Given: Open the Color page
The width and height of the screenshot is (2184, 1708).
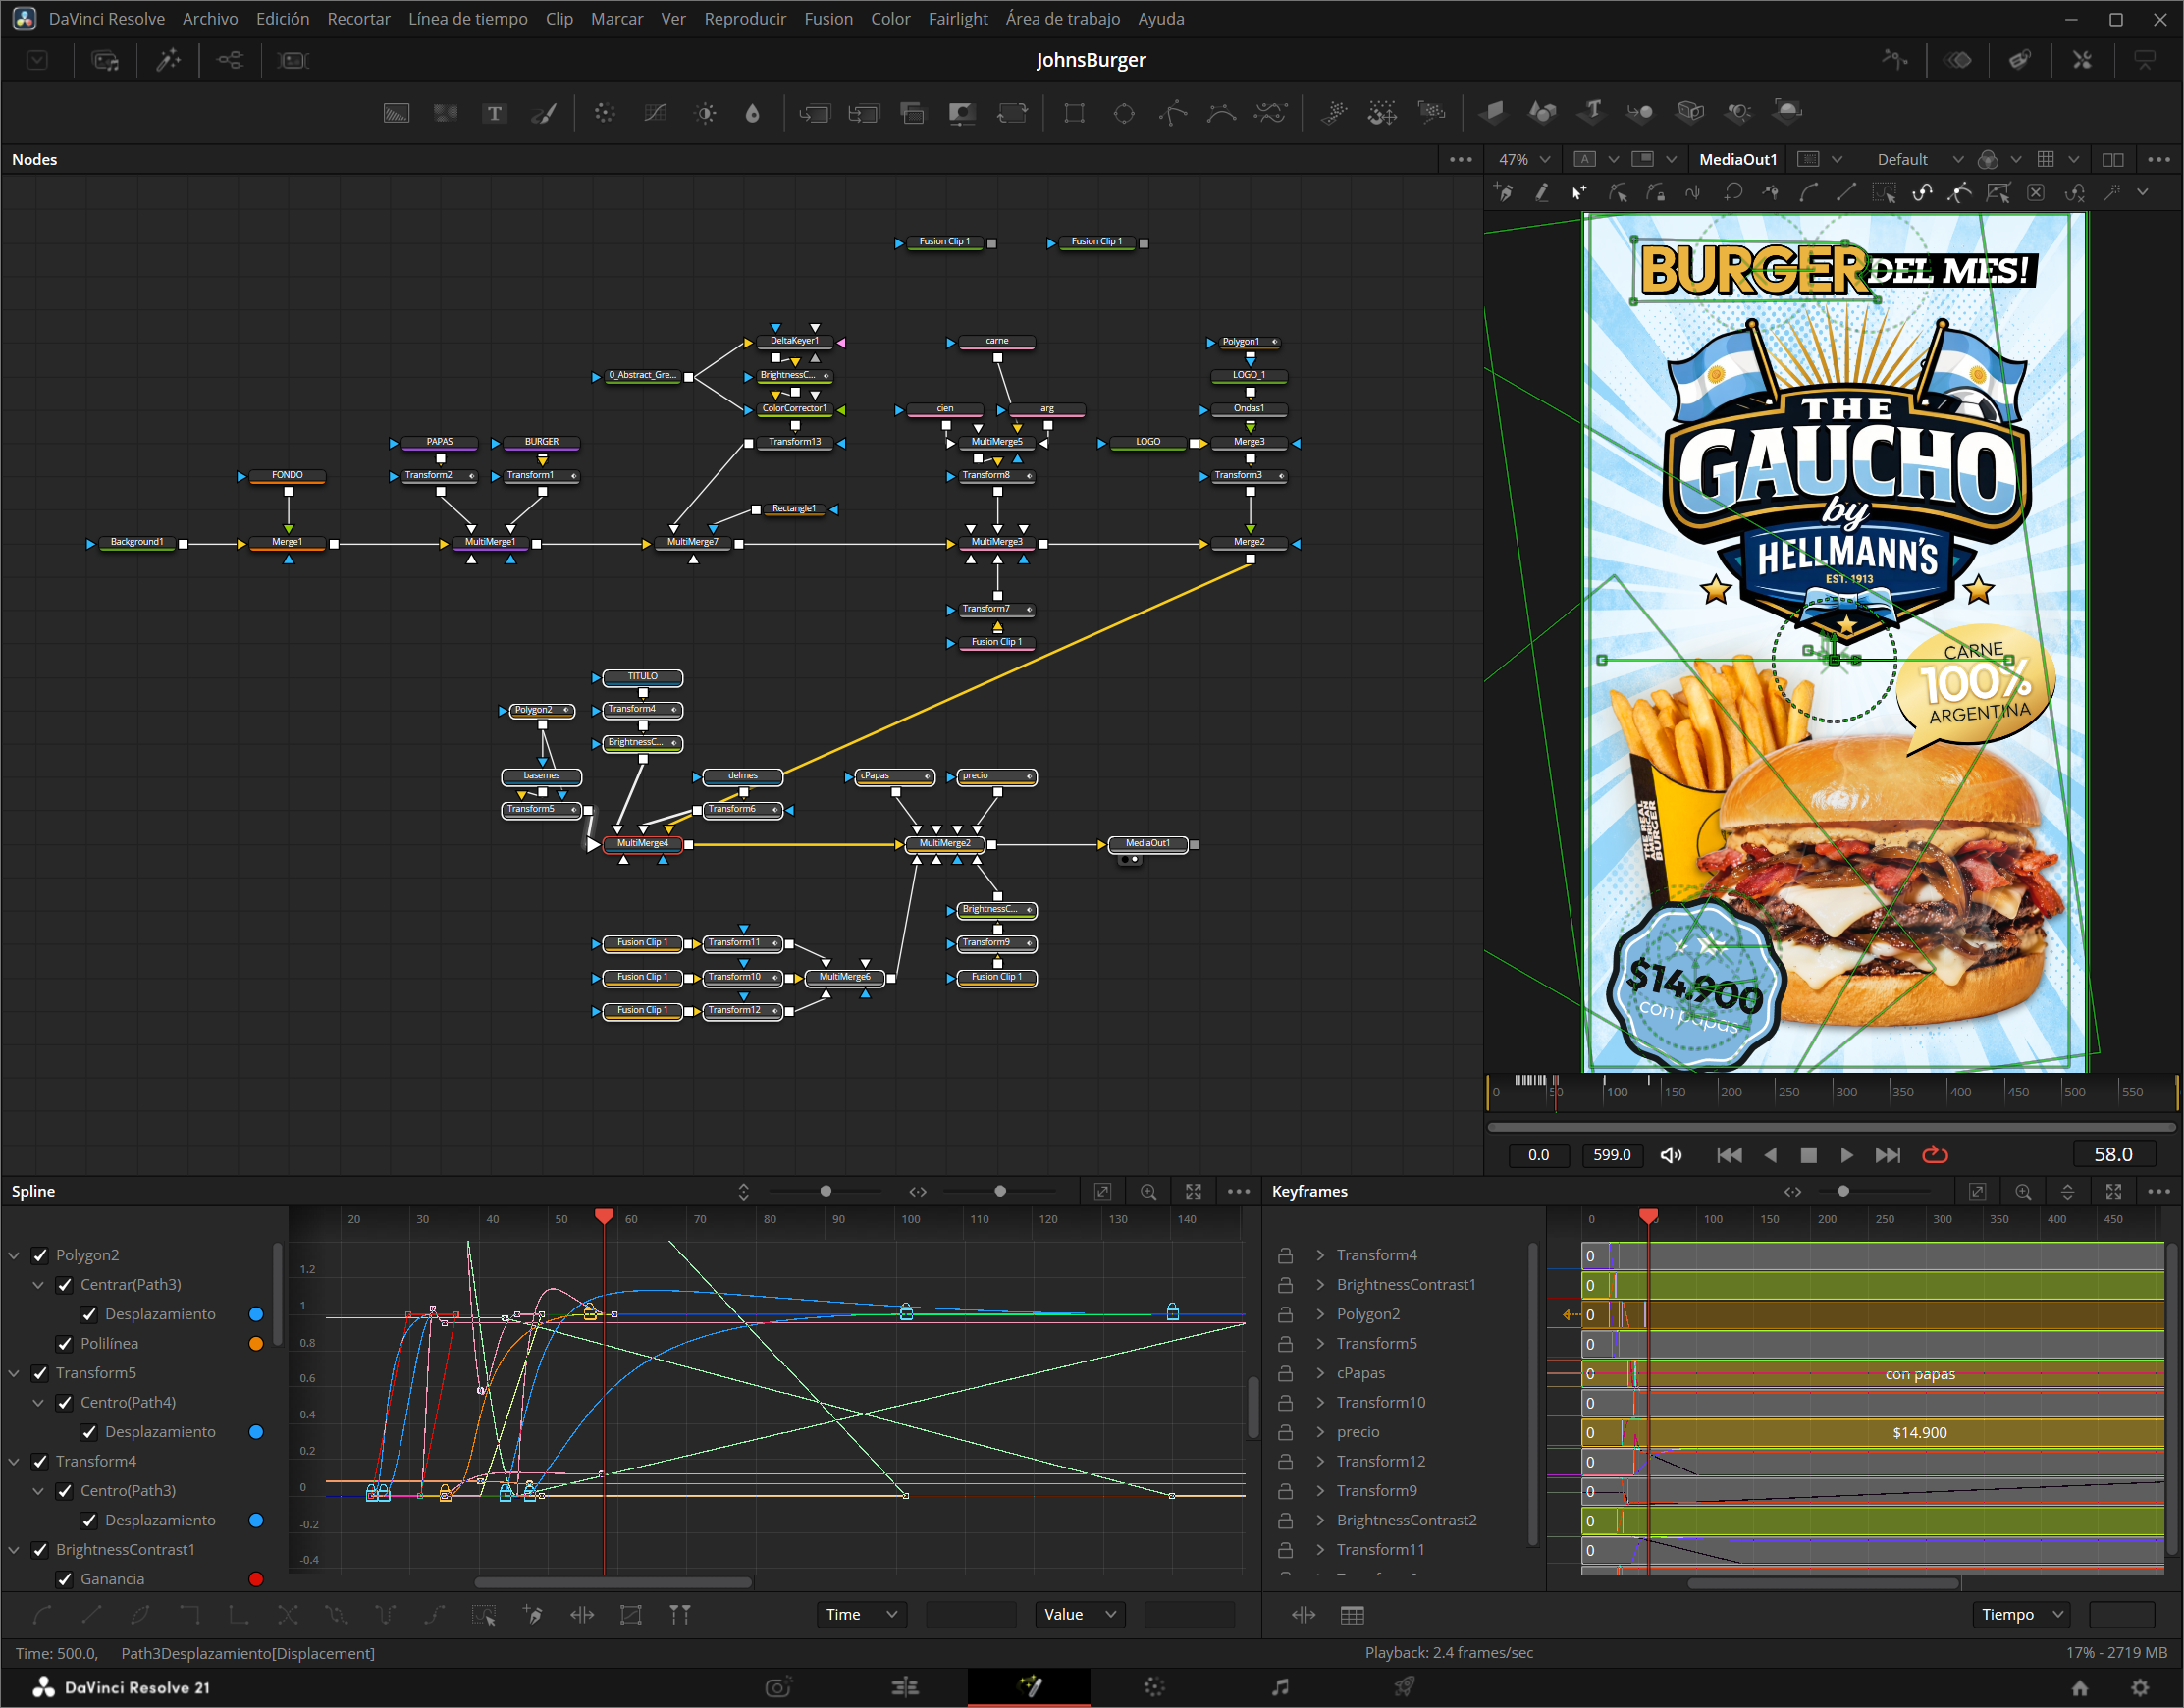Looking at the screenshot, I should (x=1154, y=1687).
